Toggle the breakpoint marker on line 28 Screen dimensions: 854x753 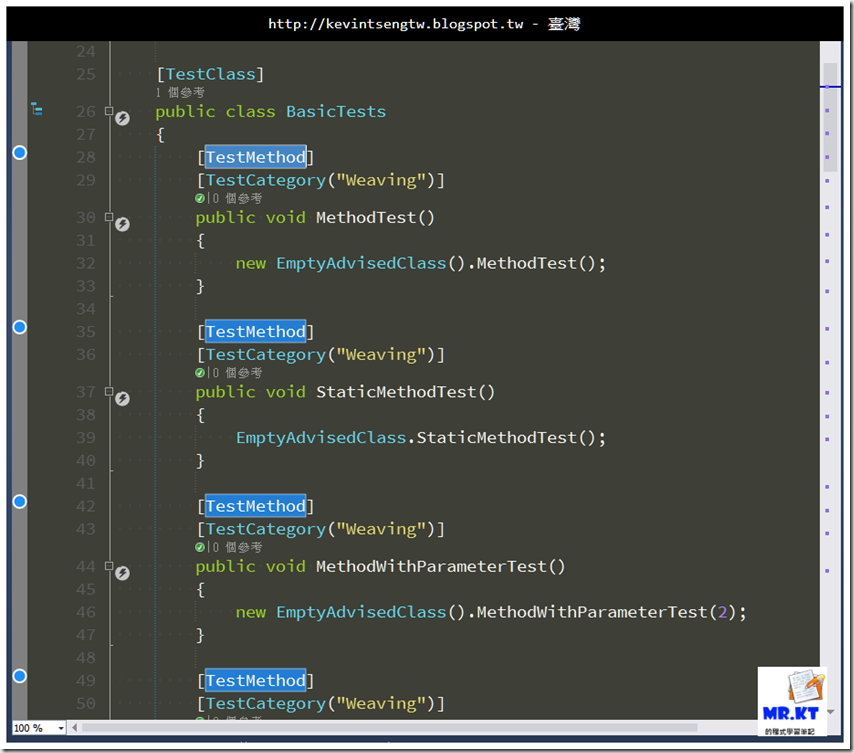pyautogui.click(x=20, y=152)
